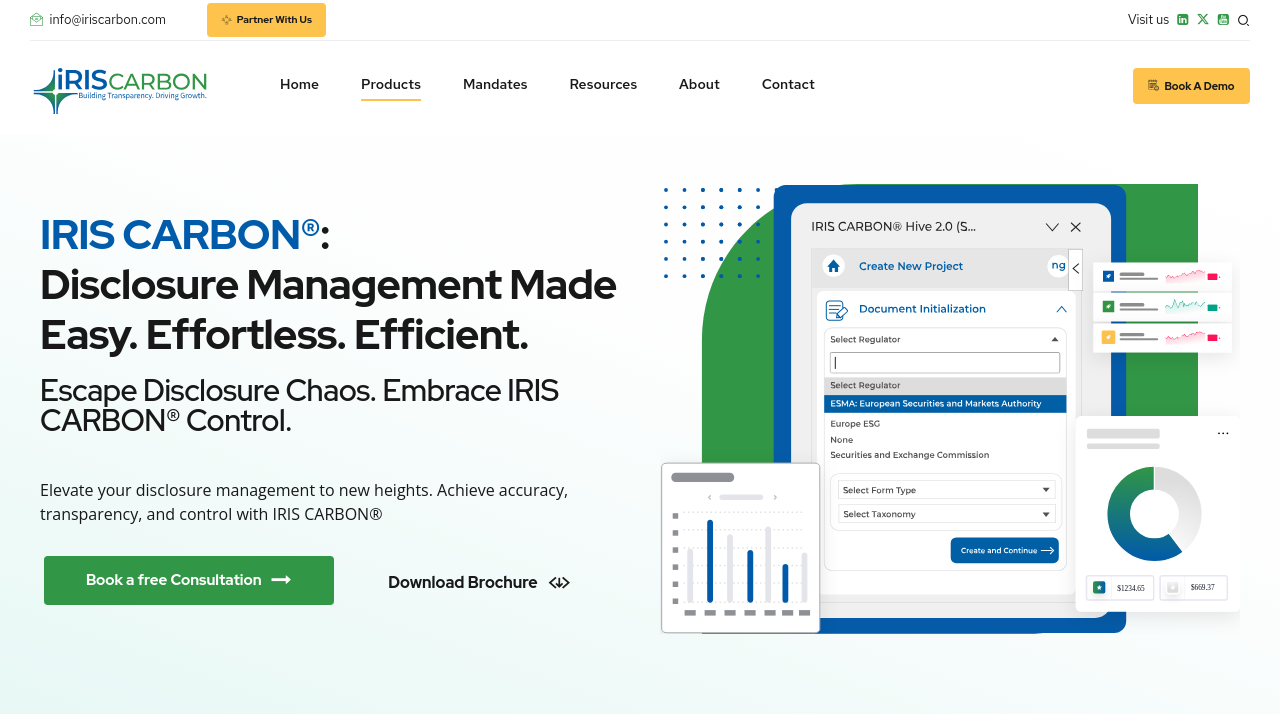Book a free Consultation

[189, 580]
